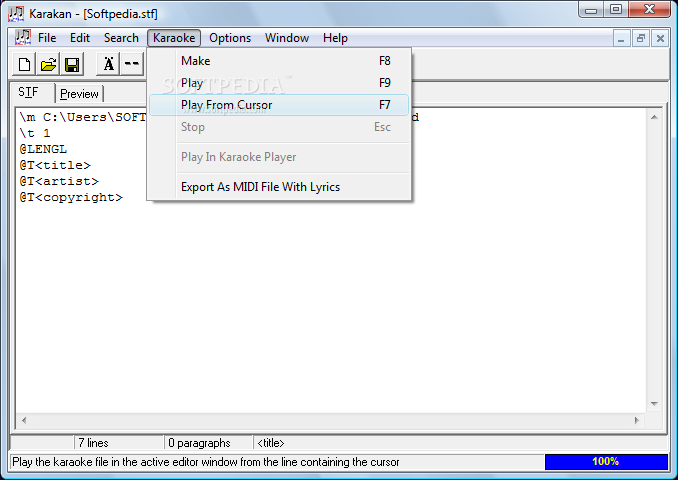
Task: Click the vertical scrollbar up arrow
Action: [x=654, y=117]
